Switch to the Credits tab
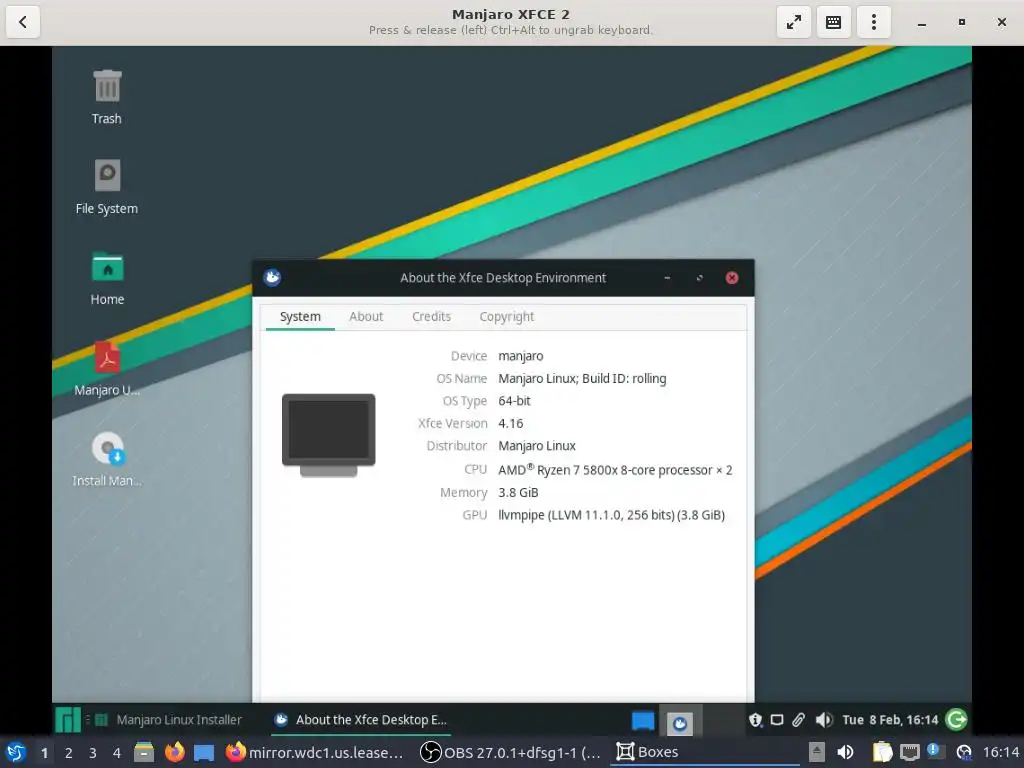 [431, 317]
